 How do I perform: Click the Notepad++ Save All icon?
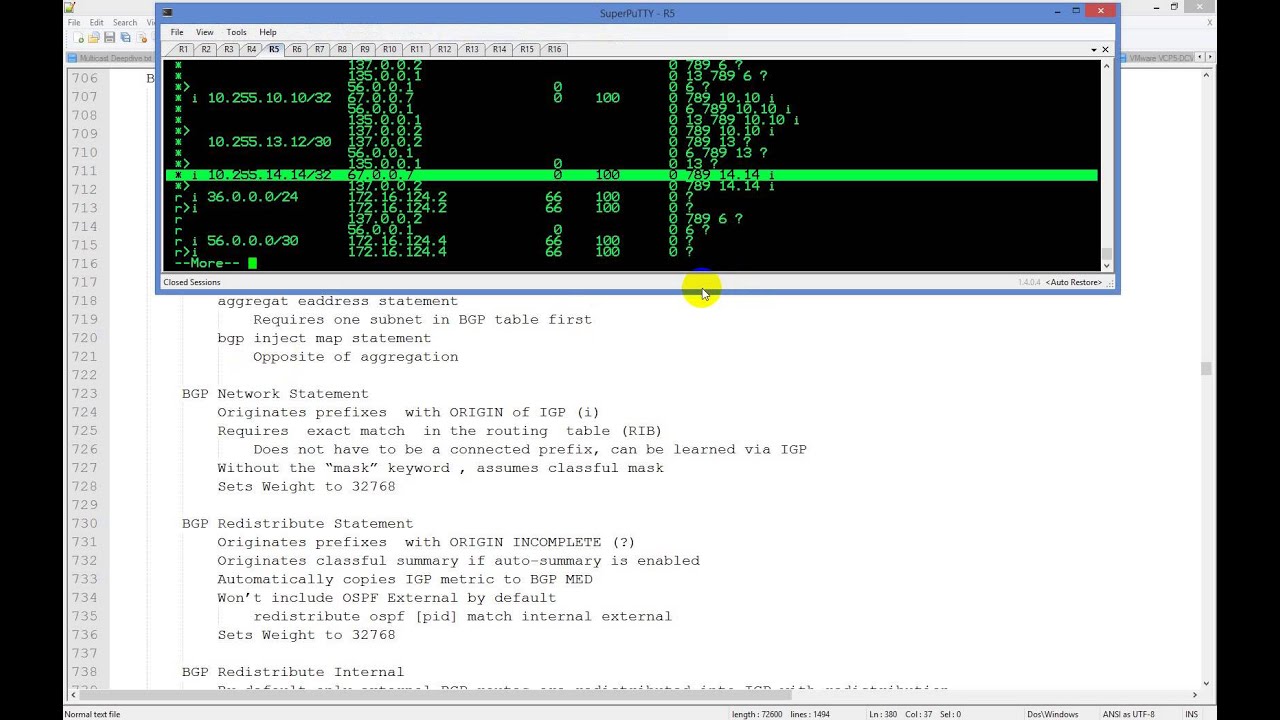[x=126, y=38]
